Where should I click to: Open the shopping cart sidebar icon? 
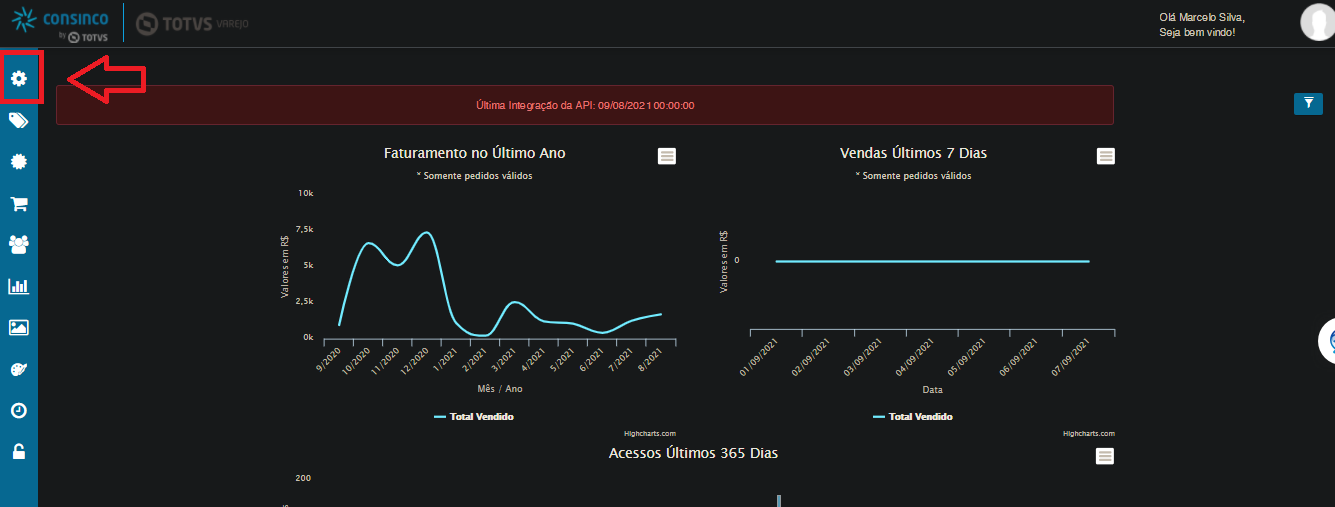click(19, 203)
